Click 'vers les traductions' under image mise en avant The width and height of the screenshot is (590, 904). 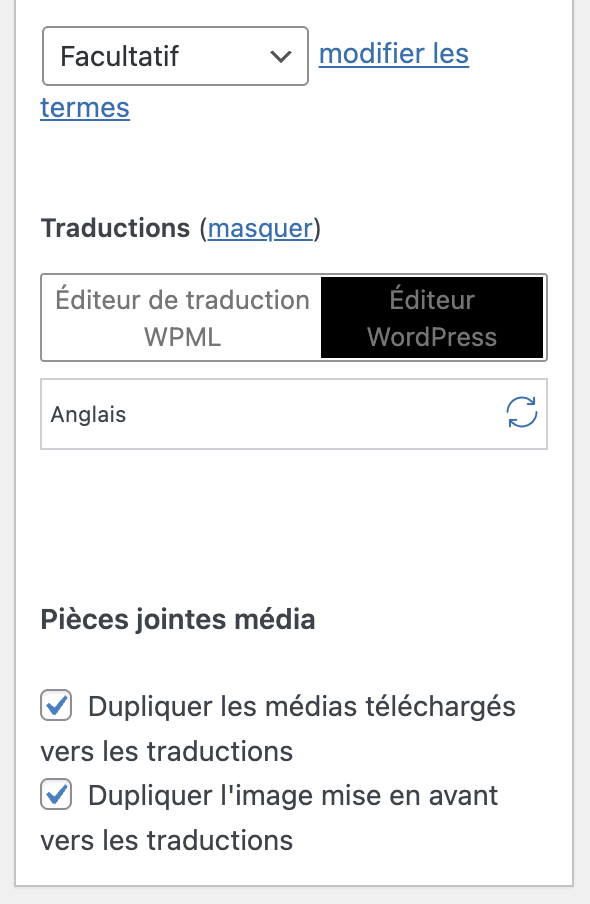click(167, 840)
